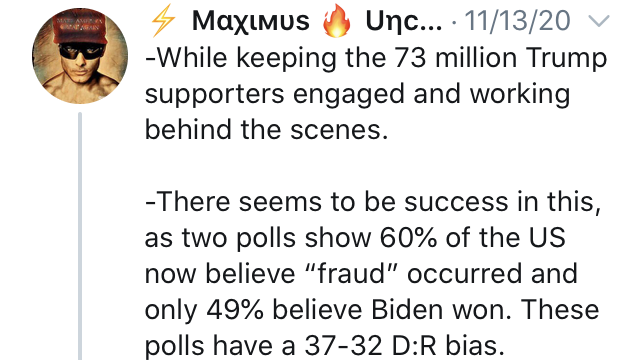The image size is (640, 360).
Task: Click the truncated name ending in an ellipsis
Action: point(404,21)
